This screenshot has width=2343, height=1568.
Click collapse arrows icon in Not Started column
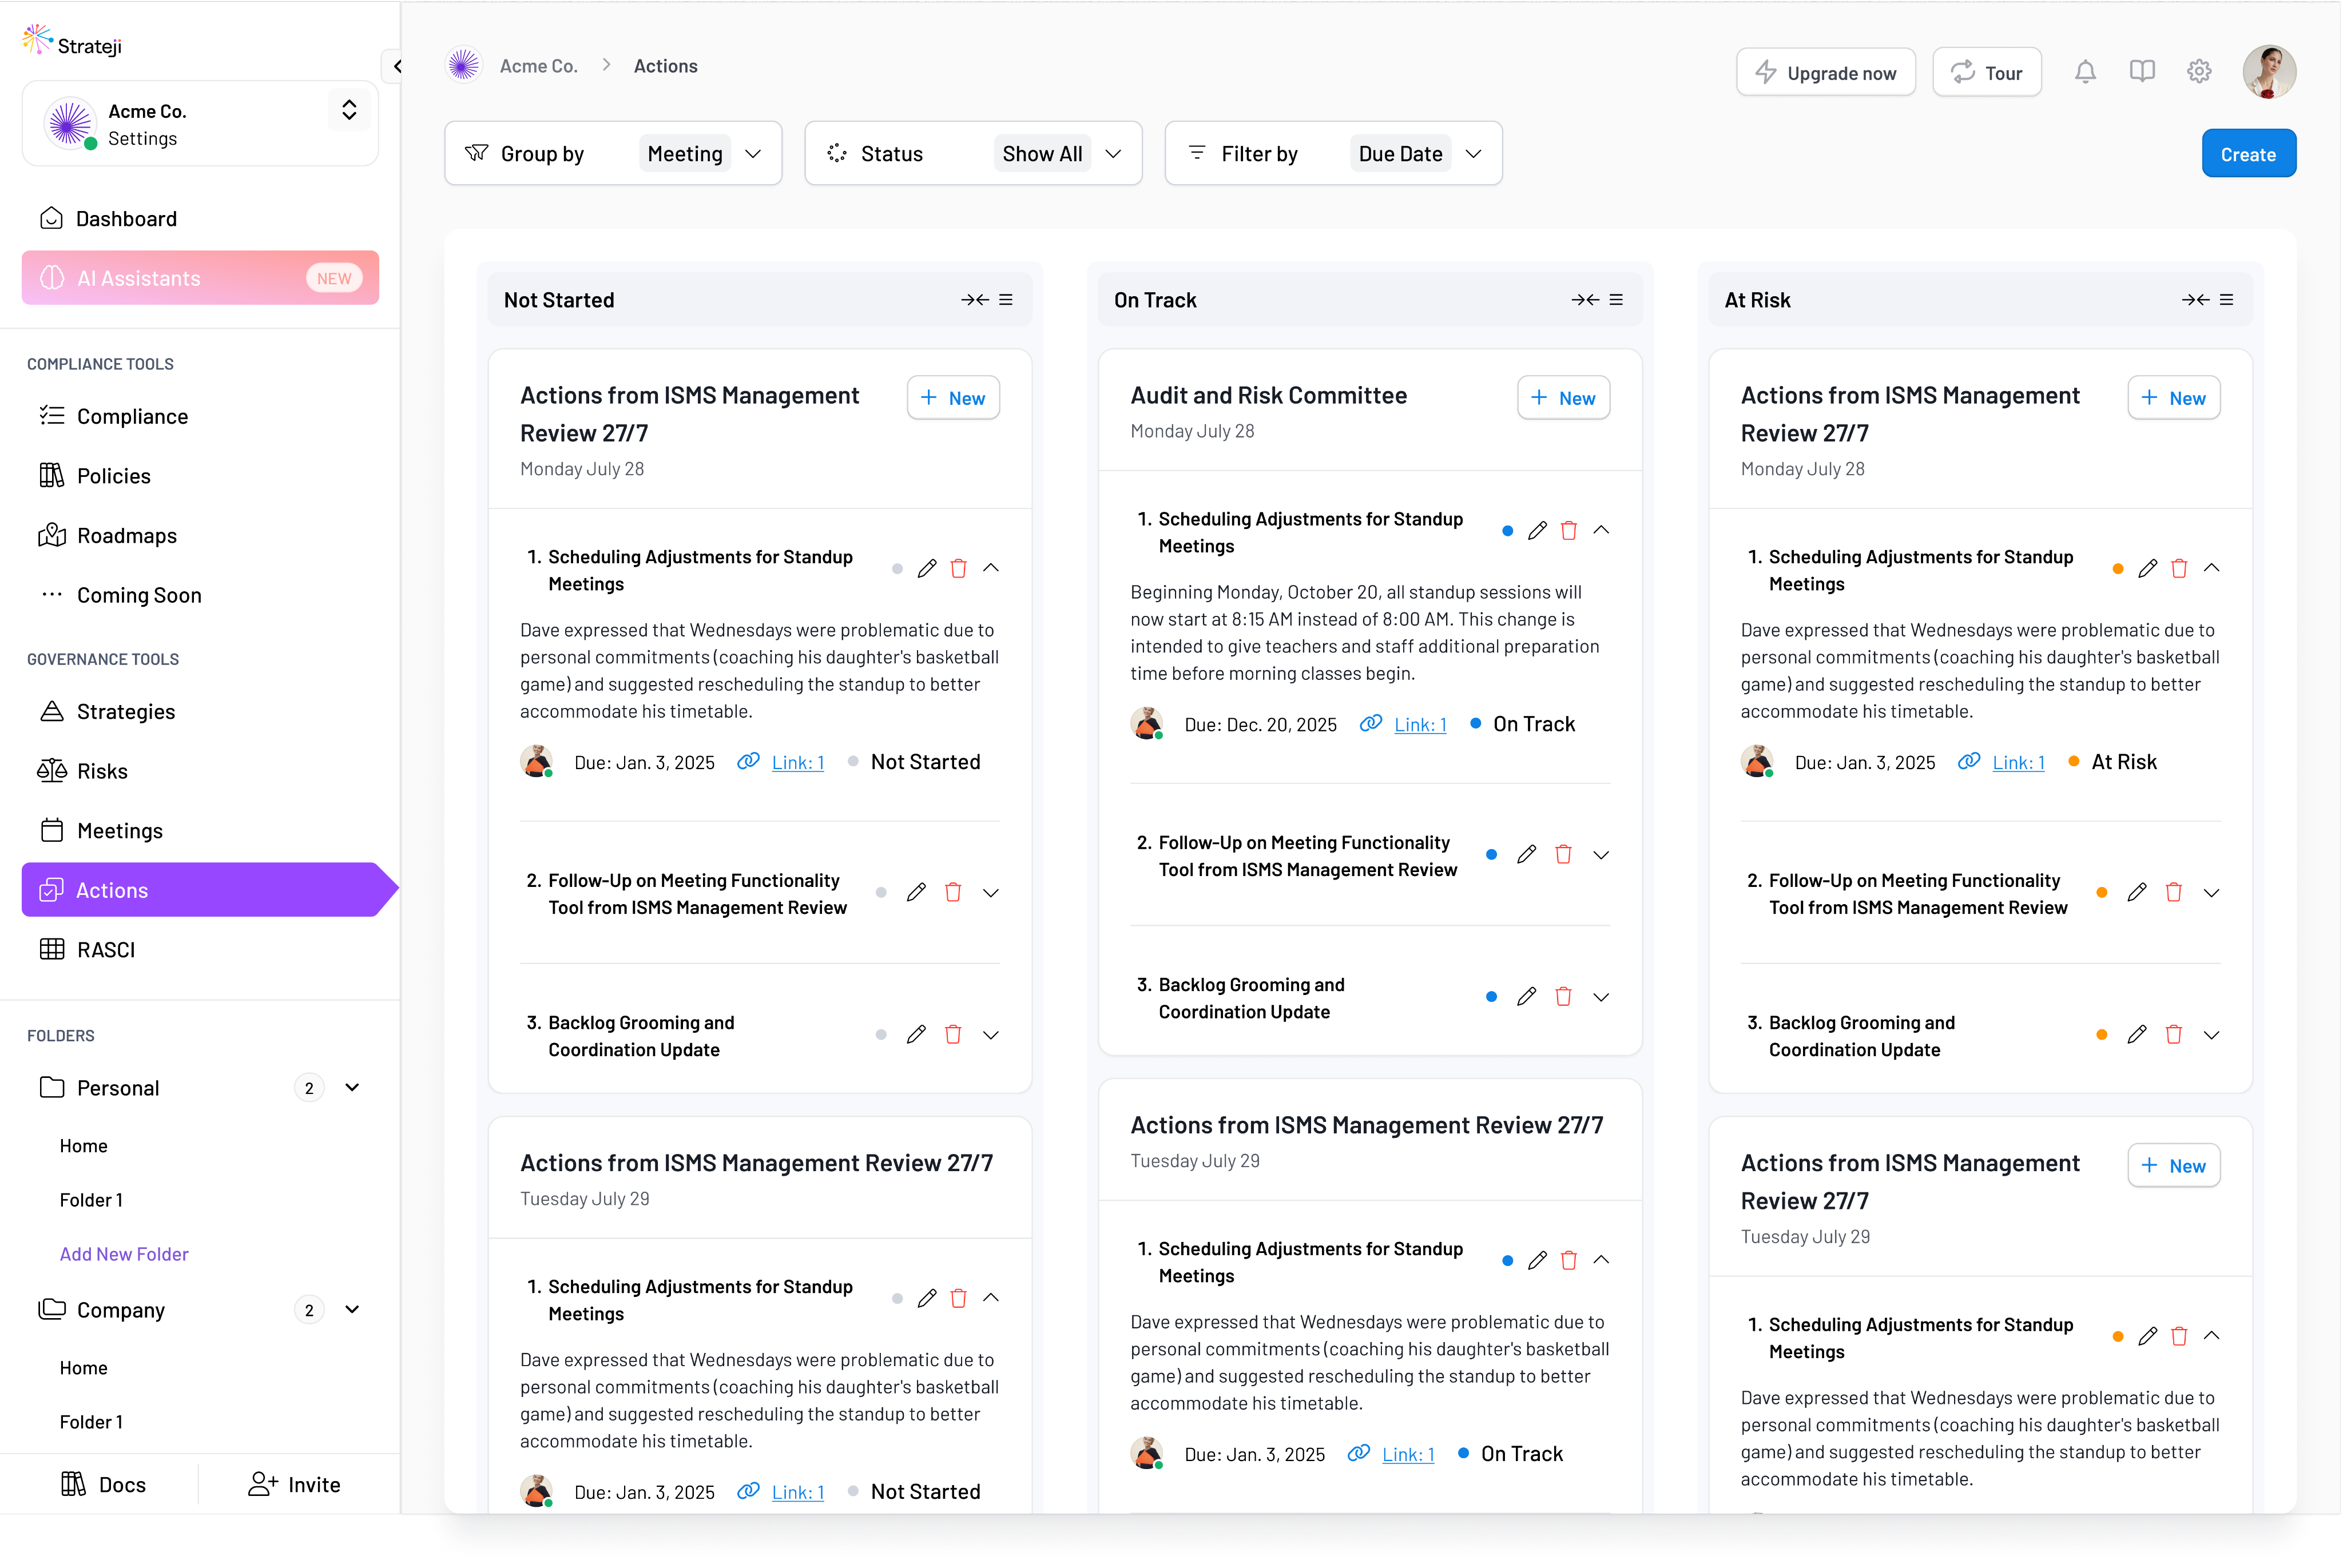pyautogui.click(x=975, y=300)
